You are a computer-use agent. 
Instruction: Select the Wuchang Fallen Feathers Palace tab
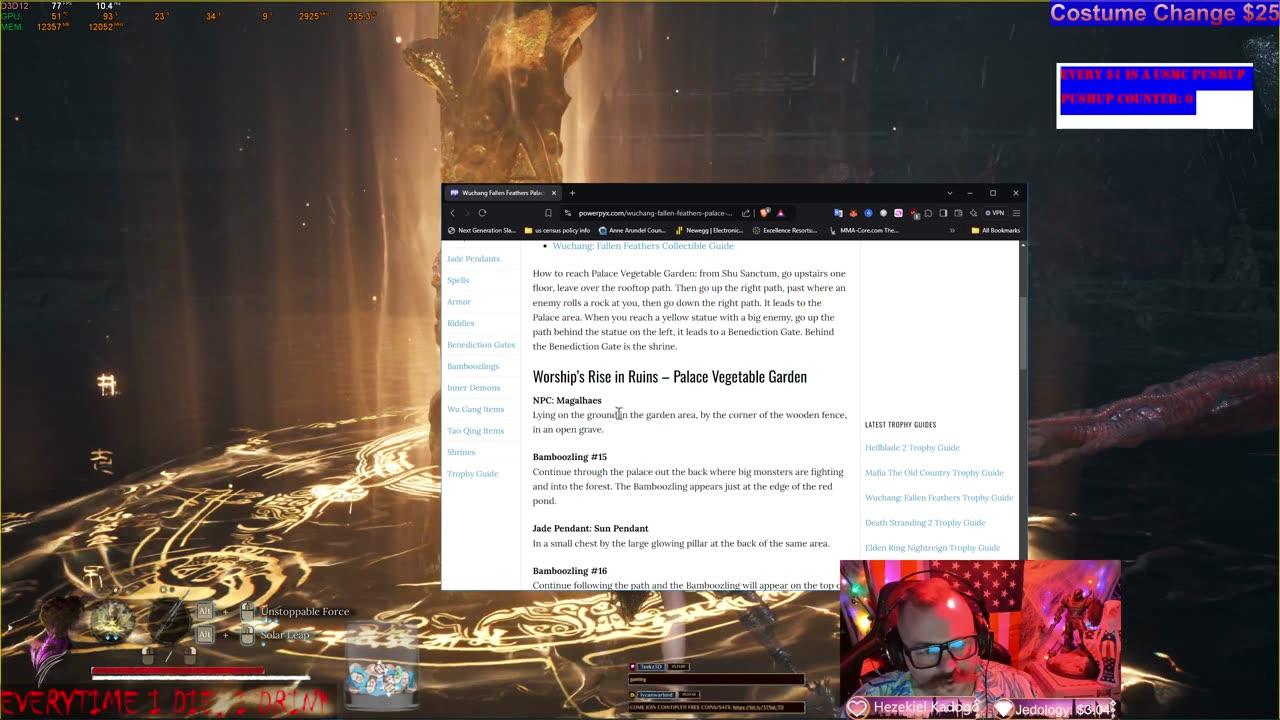(x=502, y=192)
